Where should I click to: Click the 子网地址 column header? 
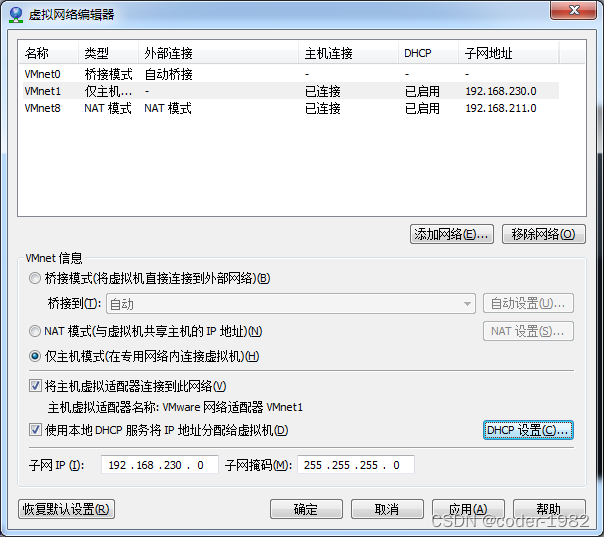click(509, 53)
